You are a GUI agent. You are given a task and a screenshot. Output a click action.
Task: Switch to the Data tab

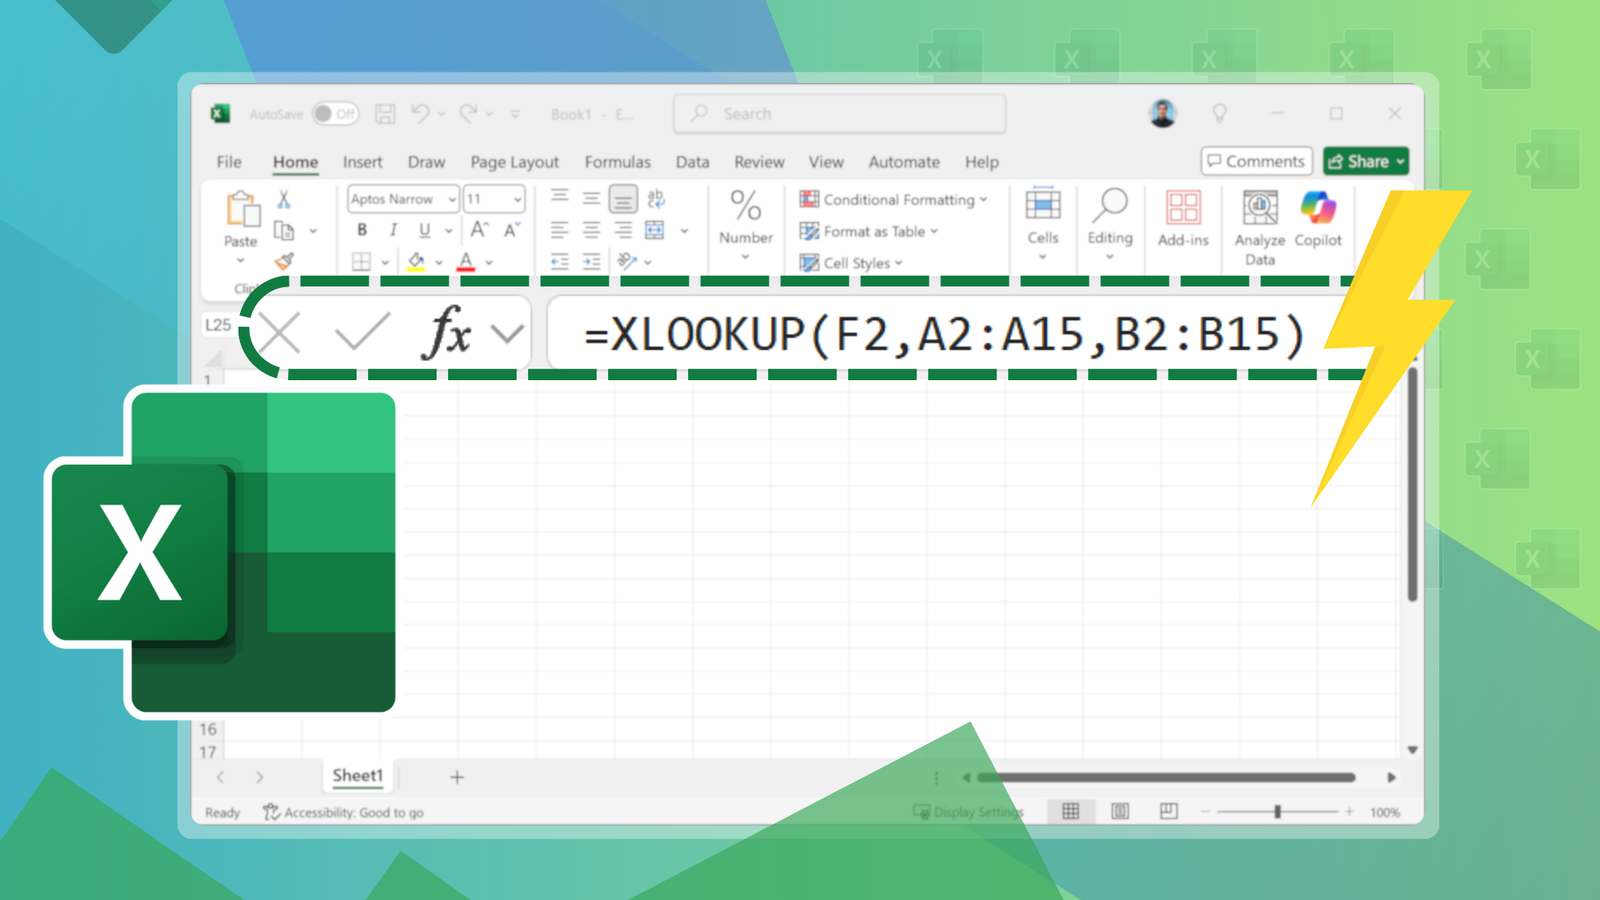(x=692, y=162)
